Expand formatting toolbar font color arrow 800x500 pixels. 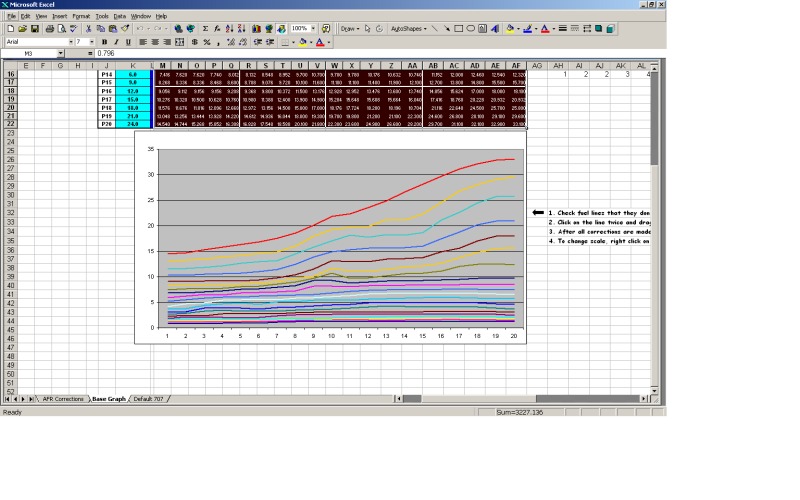pyautogui.click(x=329, y=42)
